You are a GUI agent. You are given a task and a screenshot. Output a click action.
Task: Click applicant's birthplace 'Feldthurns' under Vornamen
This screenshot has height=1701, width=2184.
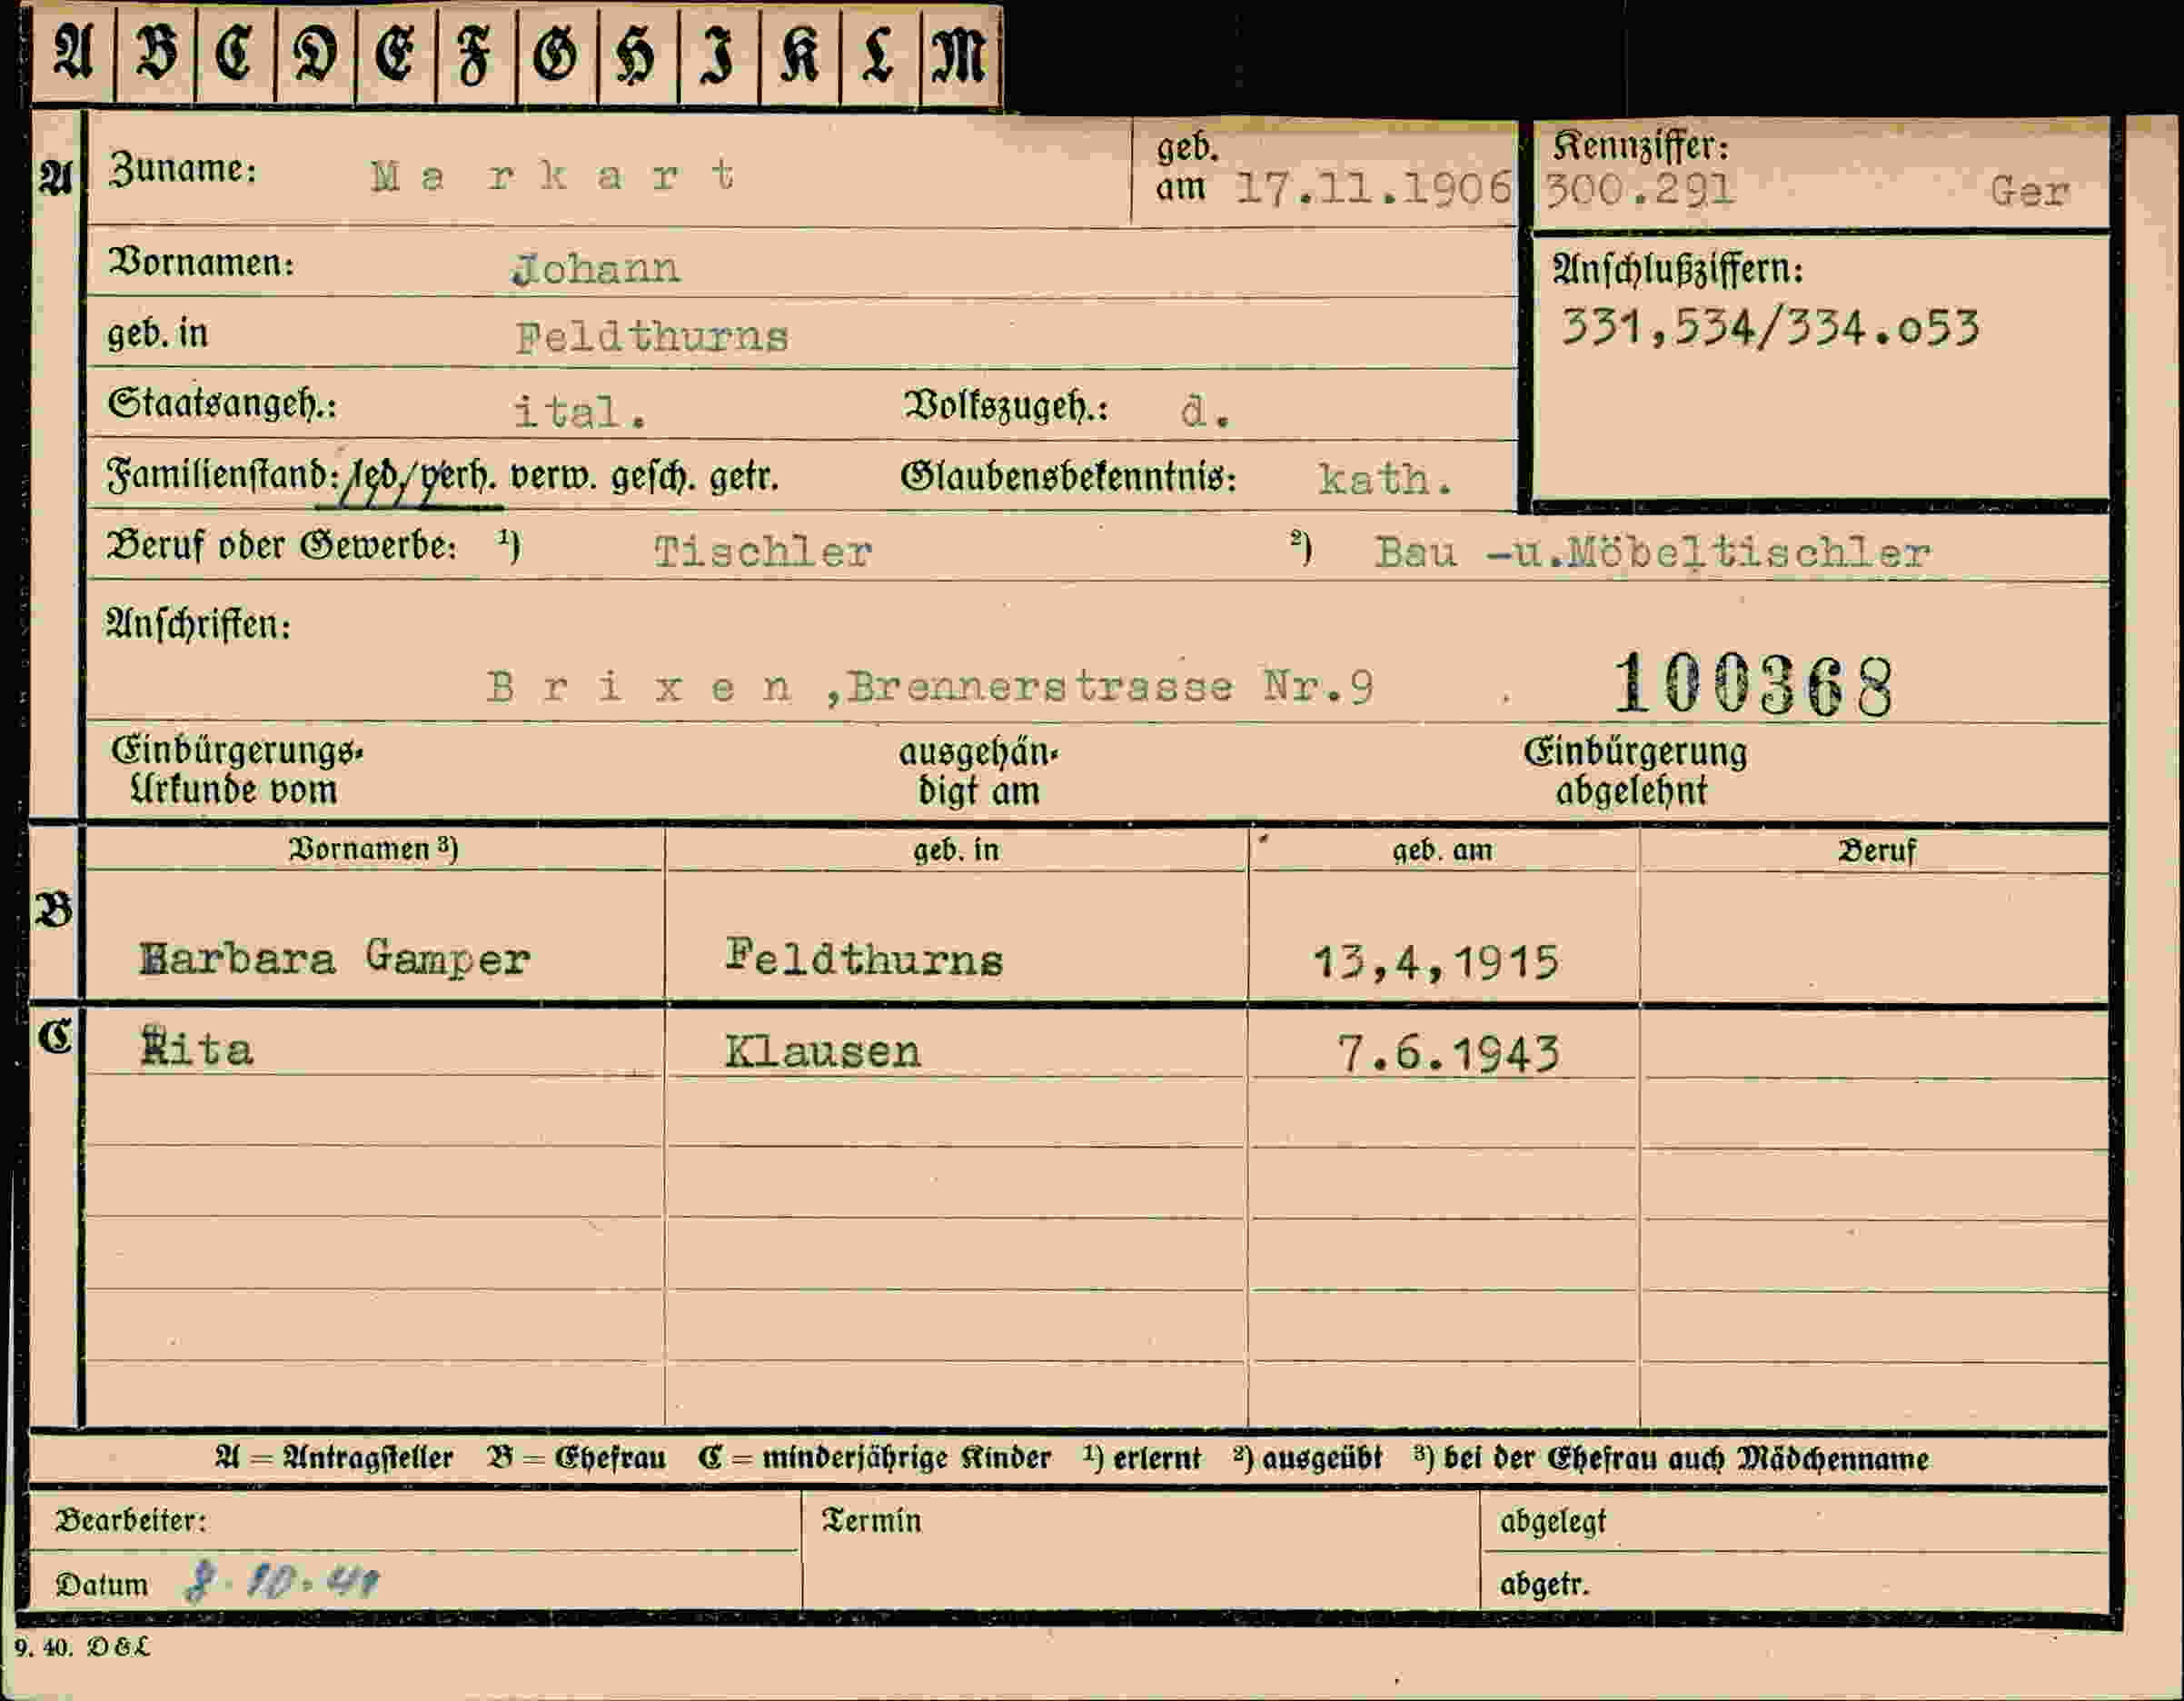652,337
